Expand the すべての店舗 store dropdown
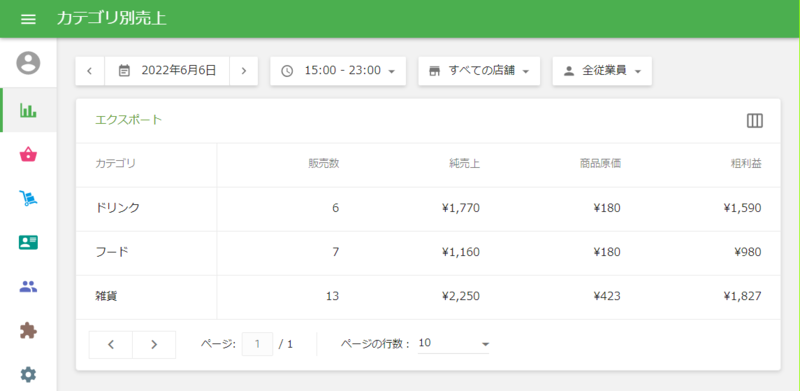Image resolution: width=800 pixels, height=391 pixels. tap(479, 71)
